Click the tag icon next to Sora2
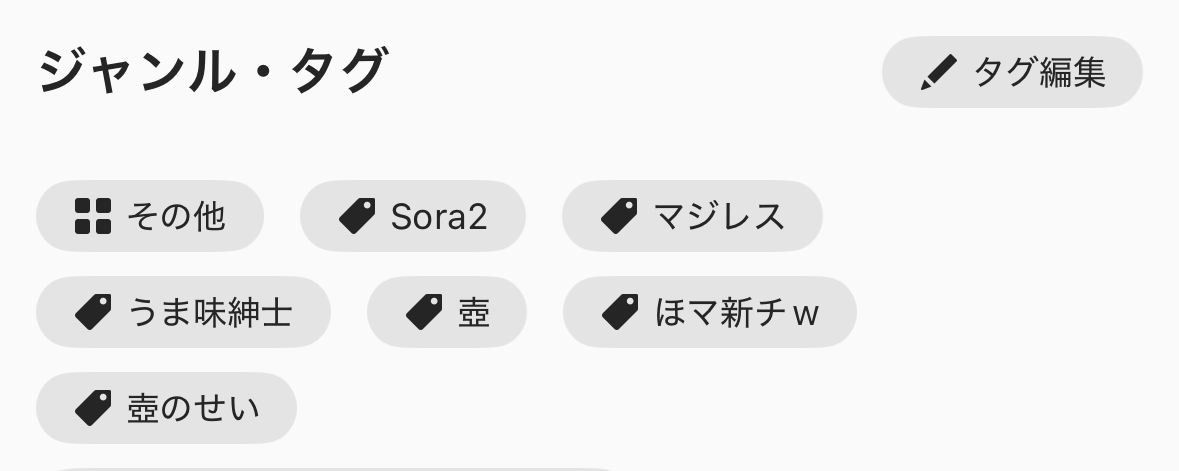This screenshot has height=471, width=1179. (357, 216)
